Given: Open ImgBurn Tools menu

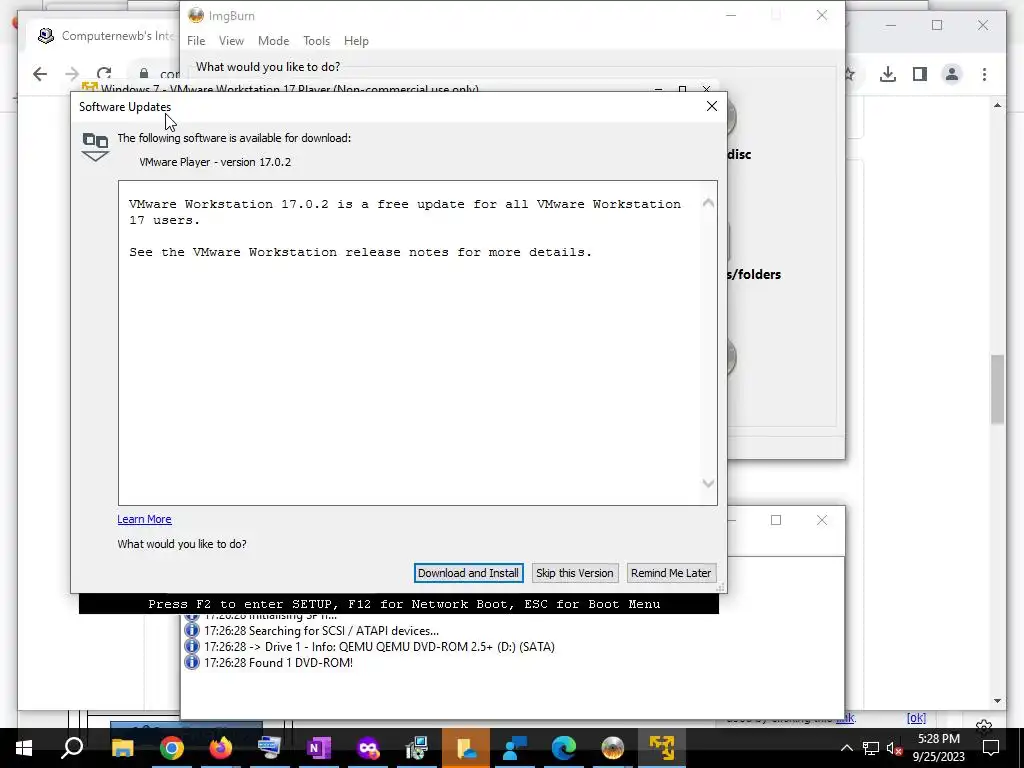Looking at the screenshot, I should pos(316,40).
